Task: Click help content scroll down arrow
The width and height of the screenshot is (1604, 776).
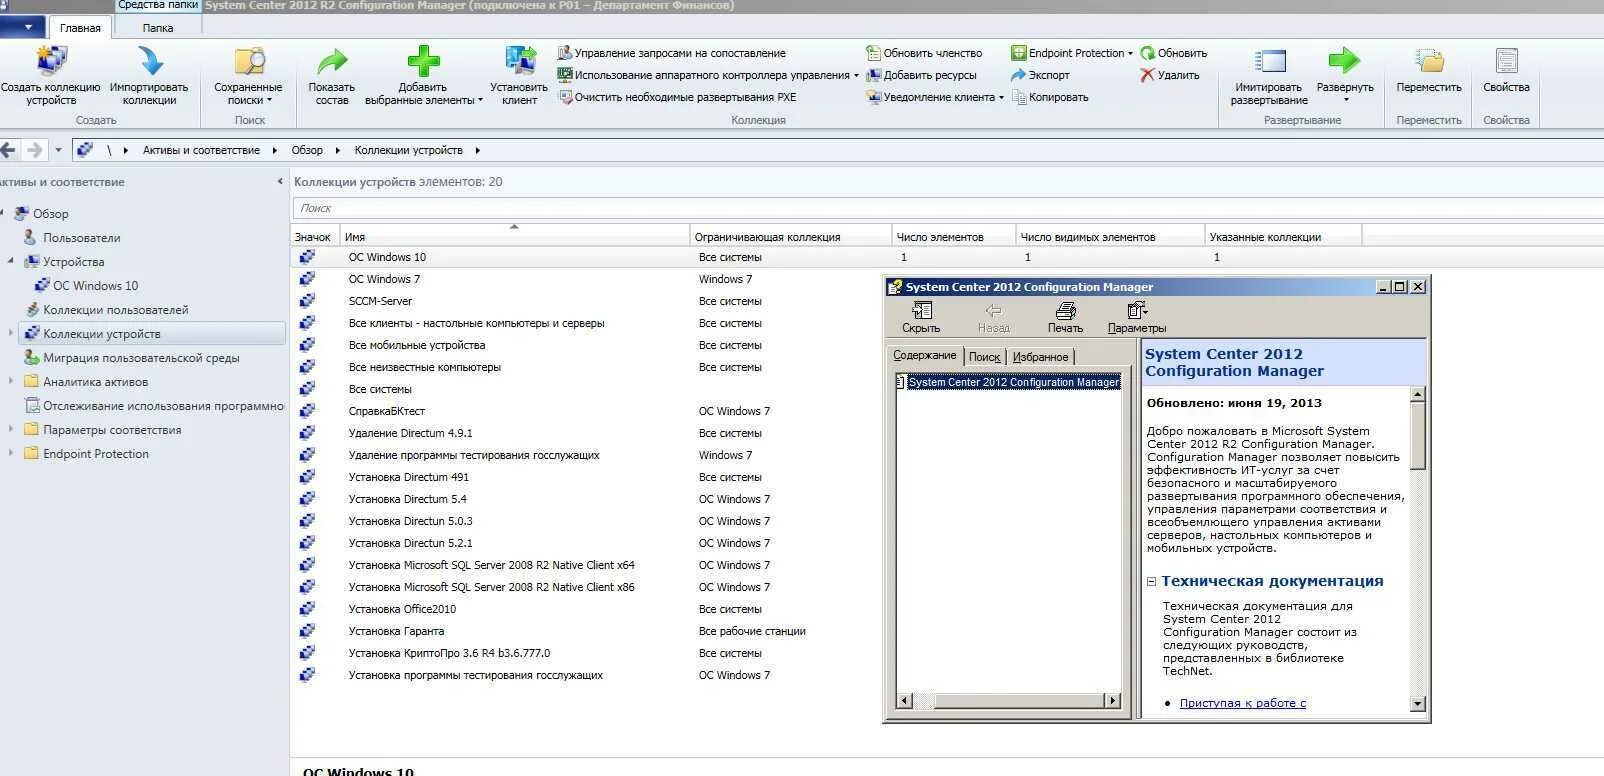Action: point(1417,704)
